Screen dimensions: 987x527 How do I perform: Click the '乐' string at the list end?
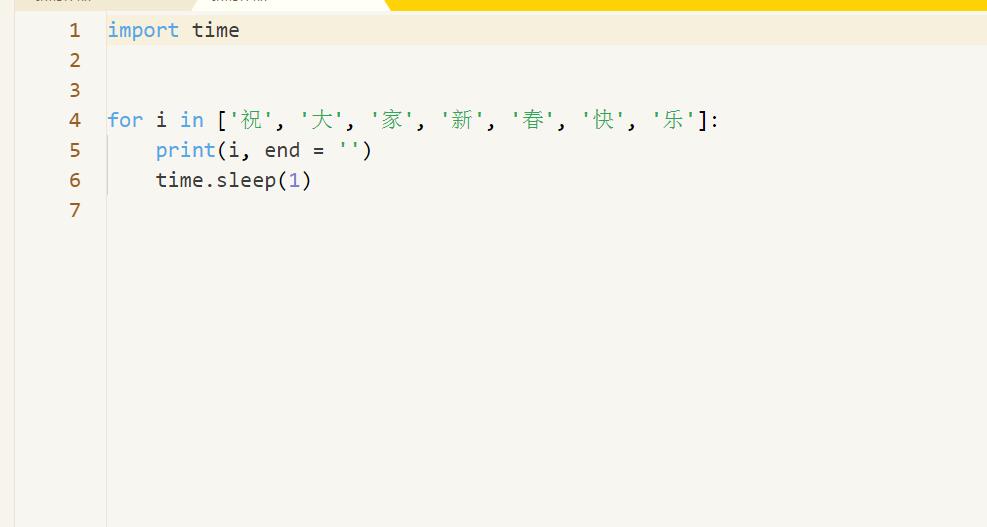point(674,120)
